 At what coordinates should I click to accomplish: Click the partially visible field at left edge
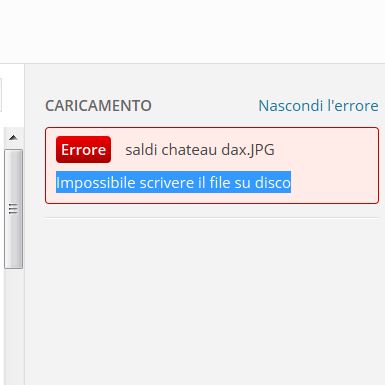[x=1, y=95]
